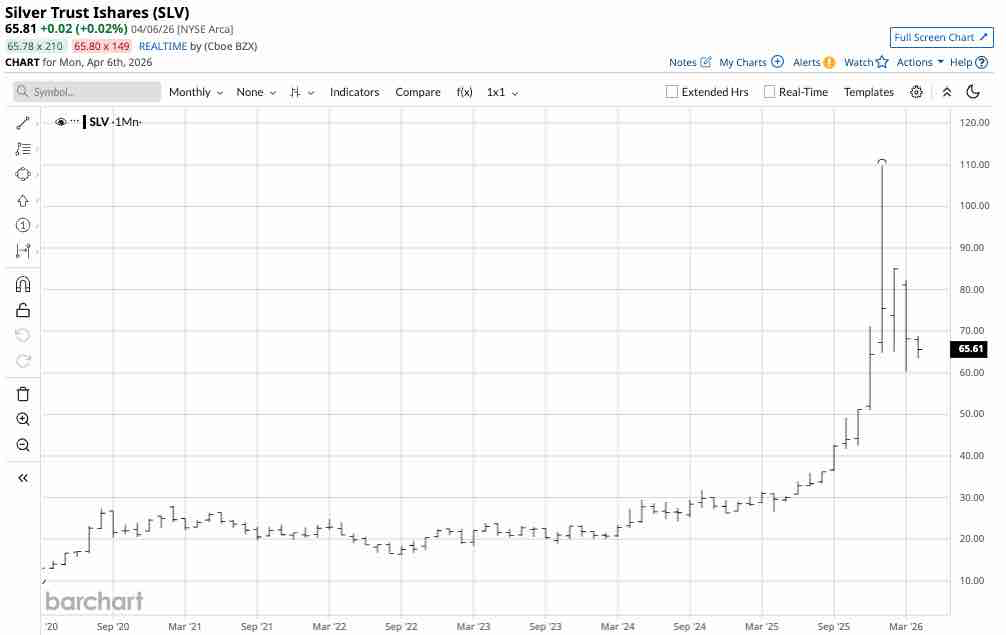This screenshot has width=1006, height=635.
Task: Collapse chart header with double chevron
Action: [946, 92]
